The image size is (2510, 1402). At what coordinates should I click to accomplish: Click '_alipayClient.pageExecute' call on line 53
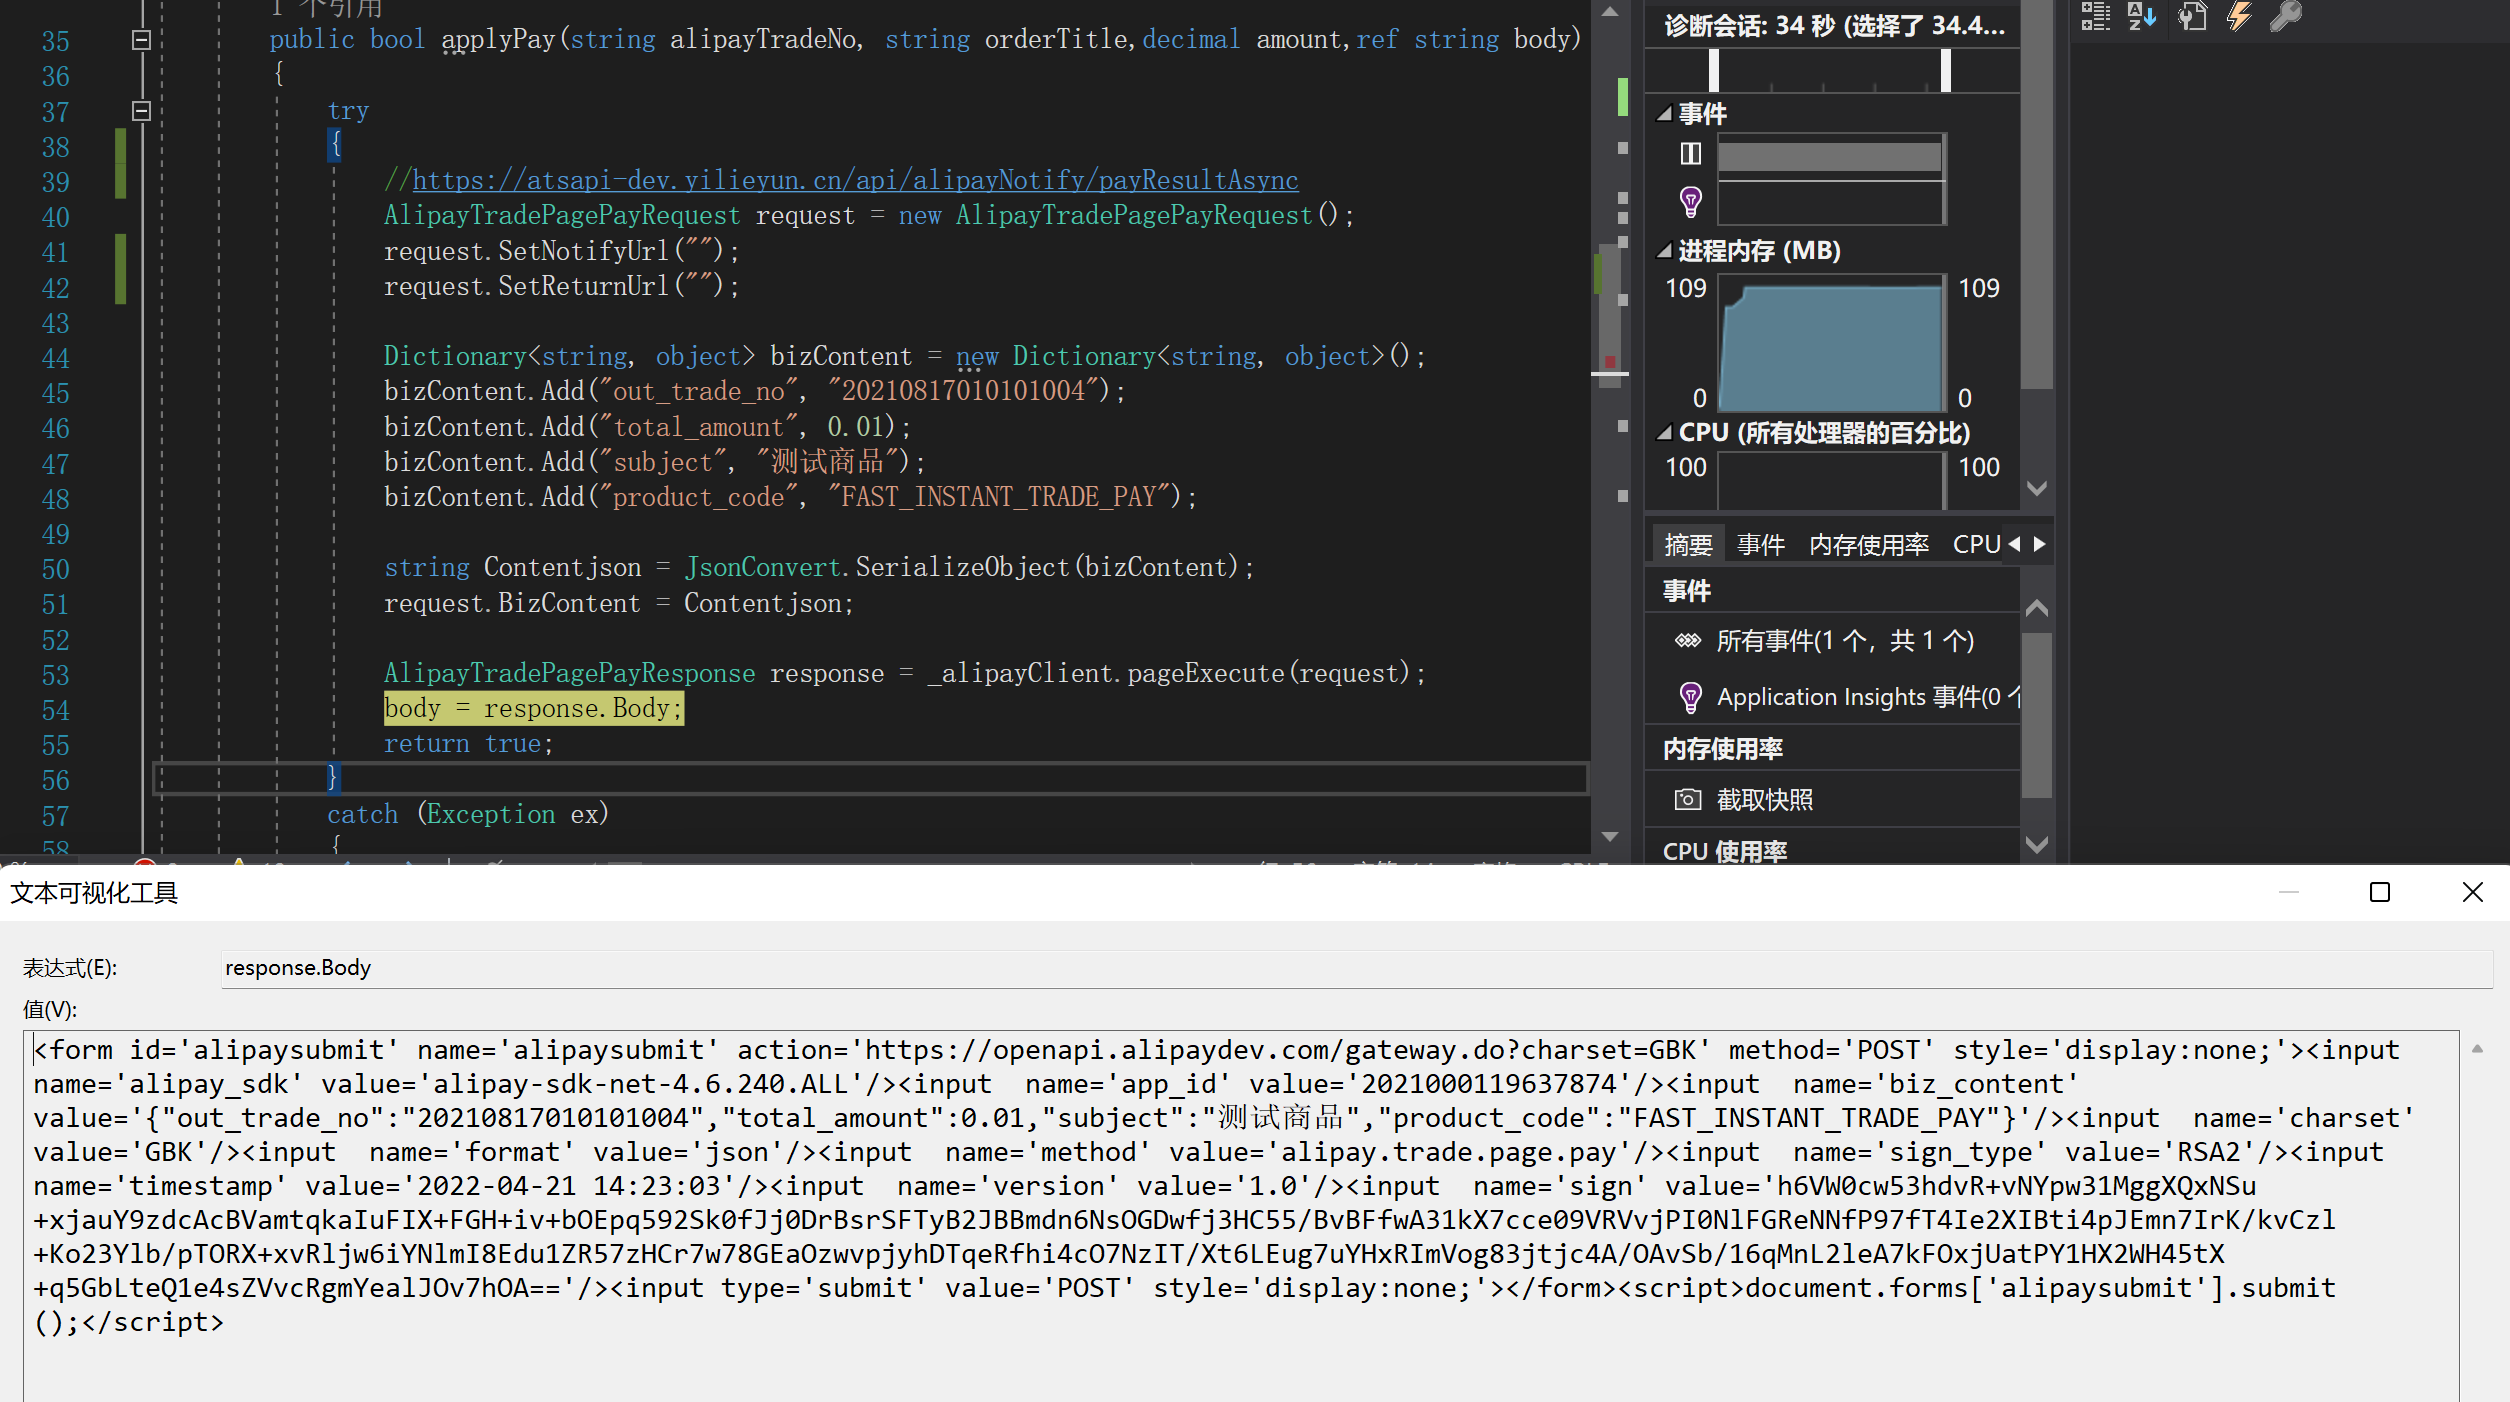tap(1104, 673)
